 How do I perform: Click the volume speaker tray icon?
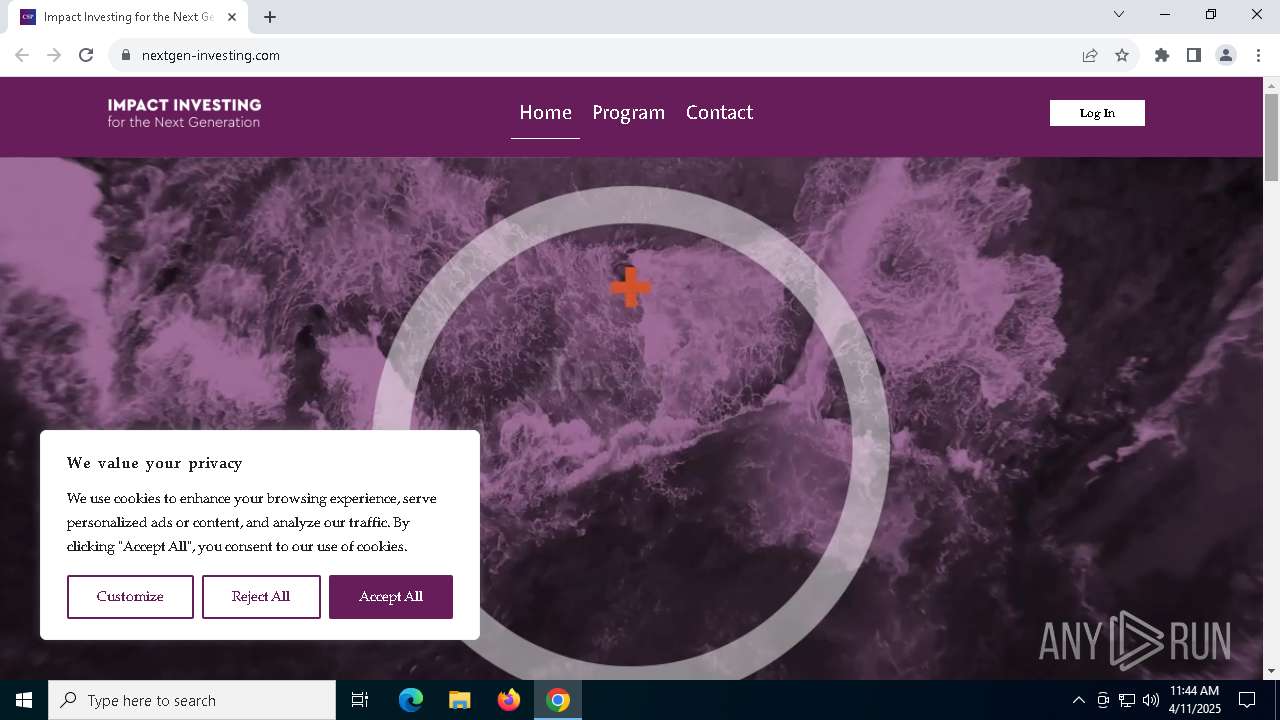1151,700
